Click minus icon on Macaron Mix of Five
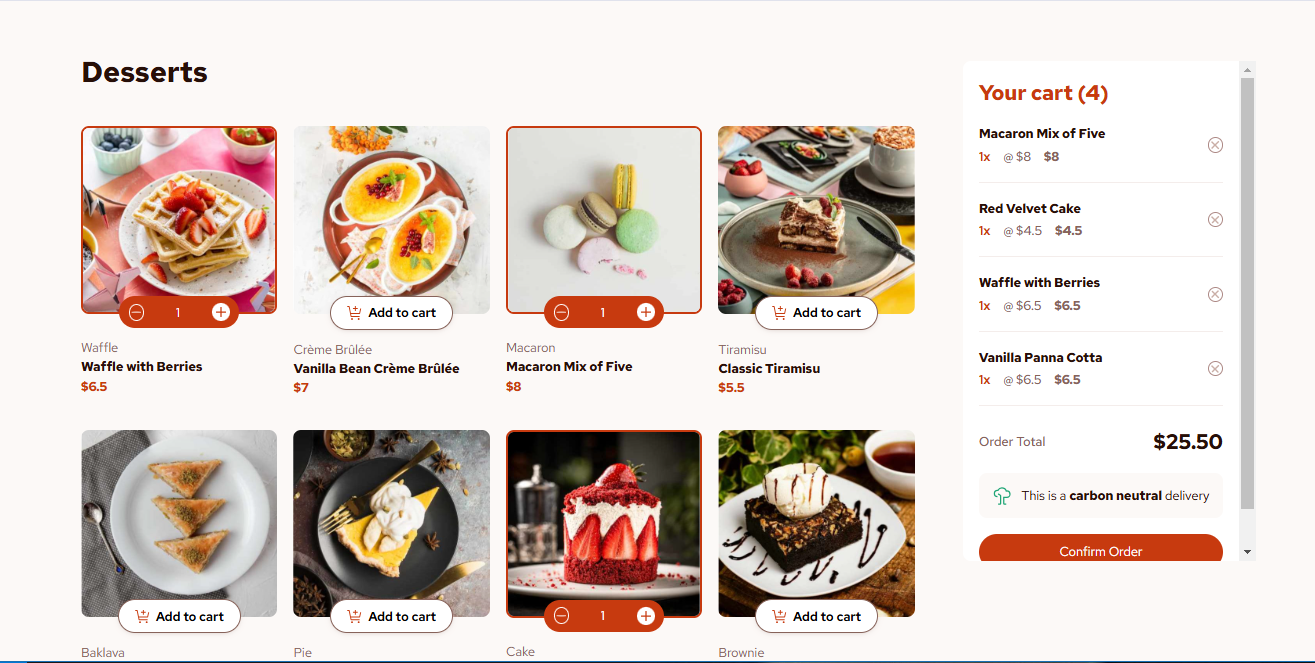 [562, 313]
